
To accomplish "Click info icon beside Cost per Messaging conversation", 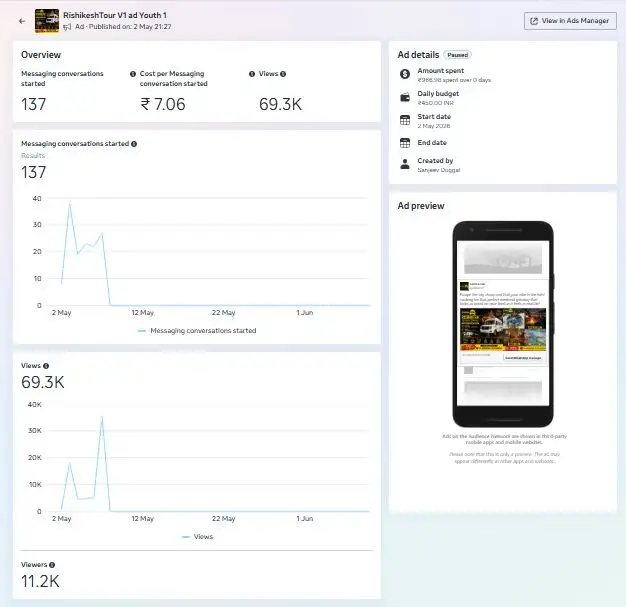I will (133, 74).
